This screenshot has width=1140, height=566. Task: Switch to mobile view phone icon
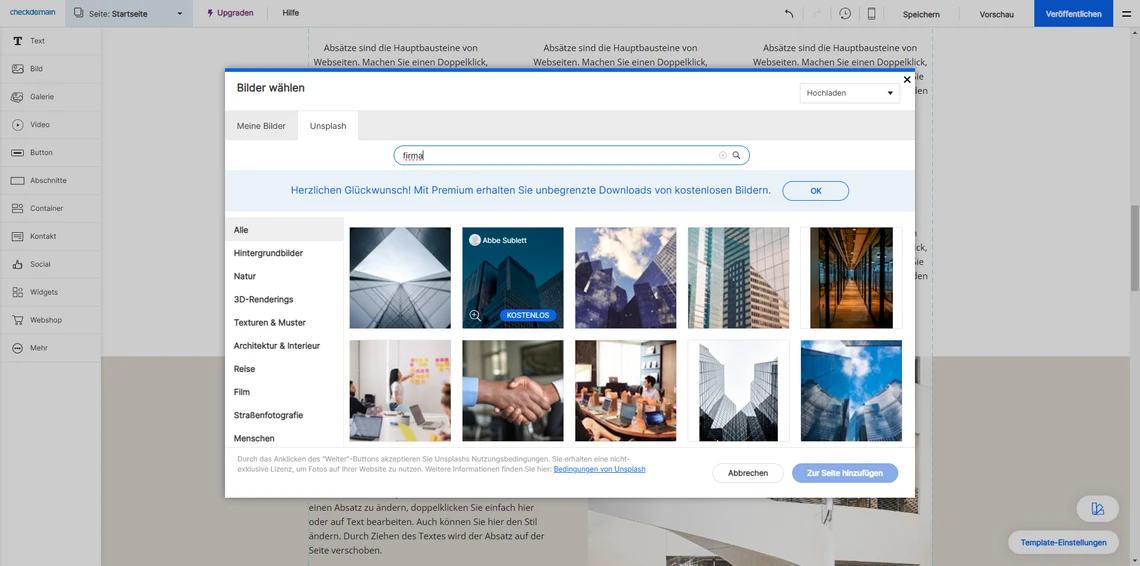pyautogui.click(x=872, y=14)
